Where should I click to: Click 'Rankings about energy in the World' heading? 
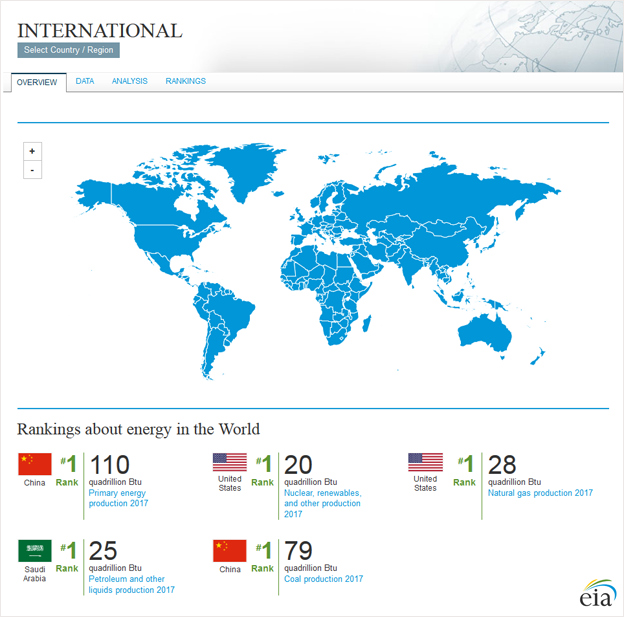pyautogui.click(x=138, y=430)
